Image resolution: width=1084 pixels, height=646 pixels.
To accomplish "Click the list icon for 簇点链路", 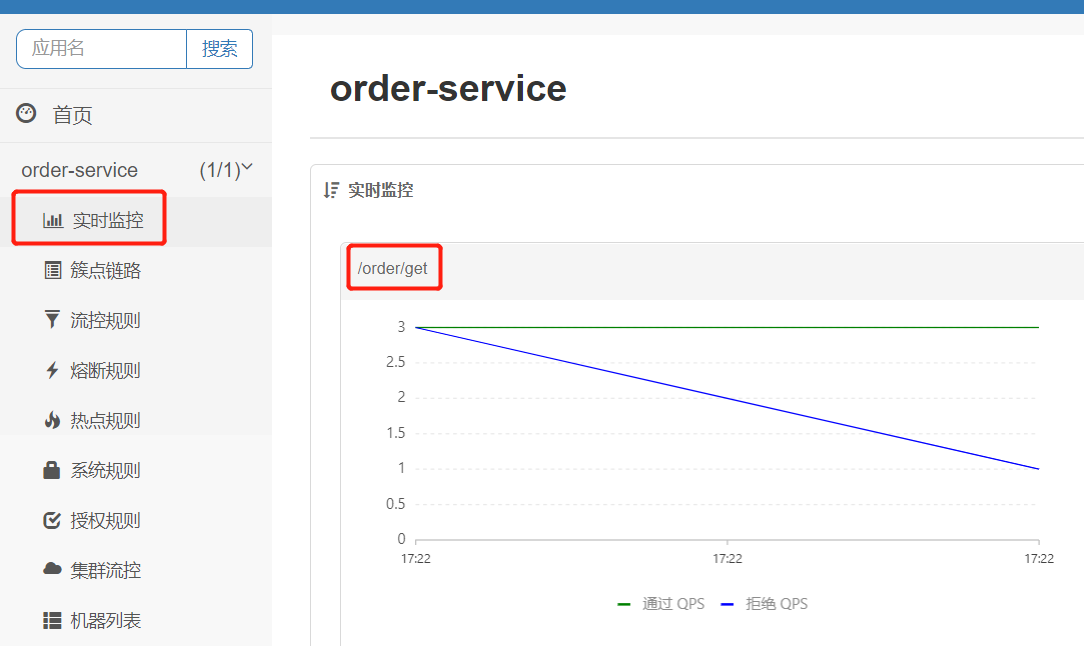I will click(x=52, y=271).
